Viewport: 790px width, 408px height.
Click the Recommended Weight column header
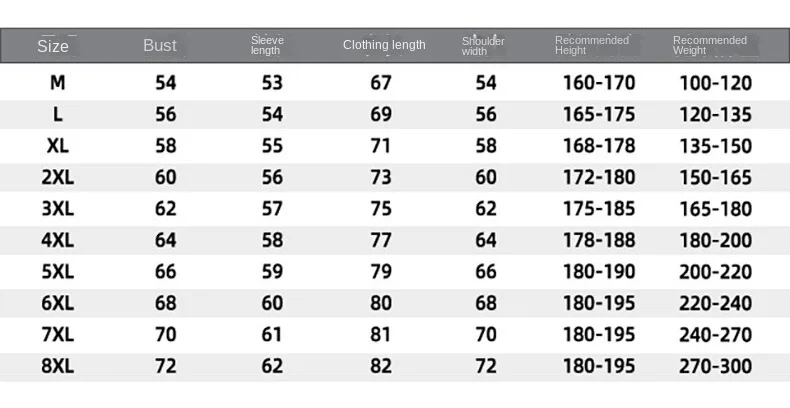pyautogui.click(x=710, y=45)
